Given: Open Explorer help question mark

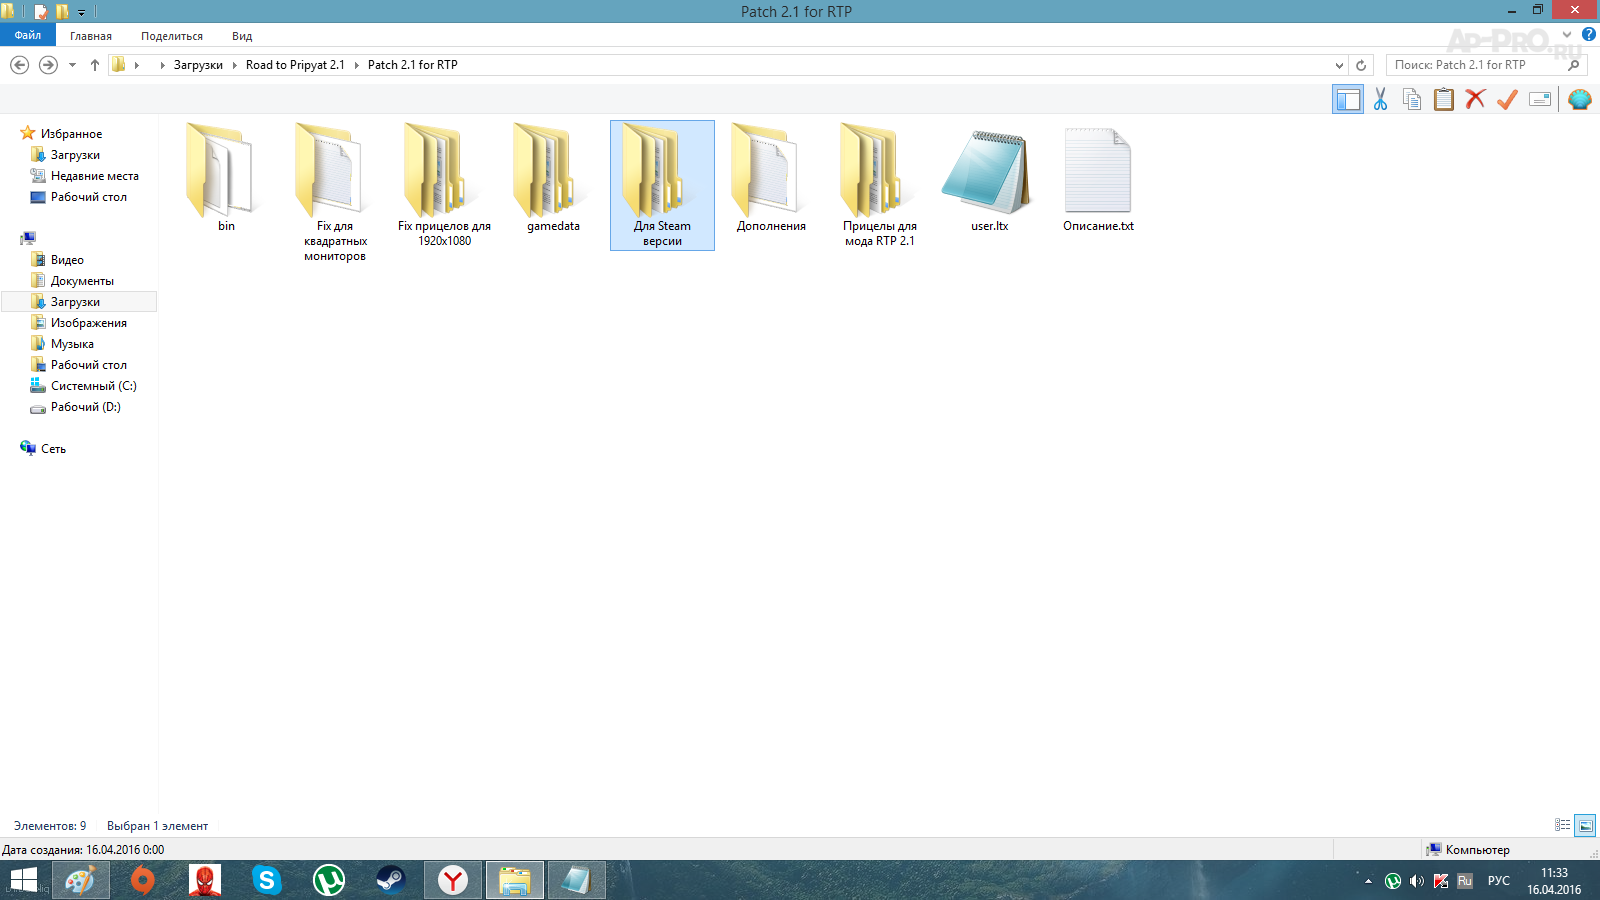Looking at the screenshot, I should (x=1588, y=35).
